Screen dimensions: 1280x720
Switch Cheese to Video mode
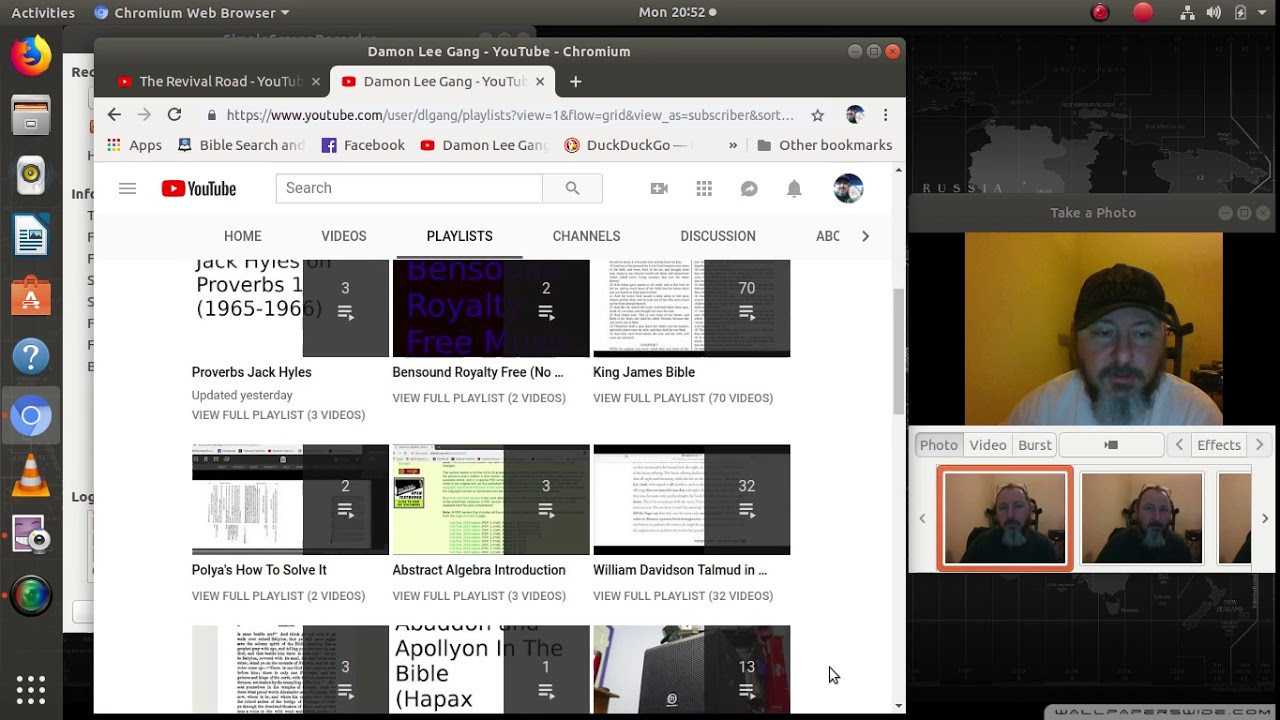pos(988,445)
